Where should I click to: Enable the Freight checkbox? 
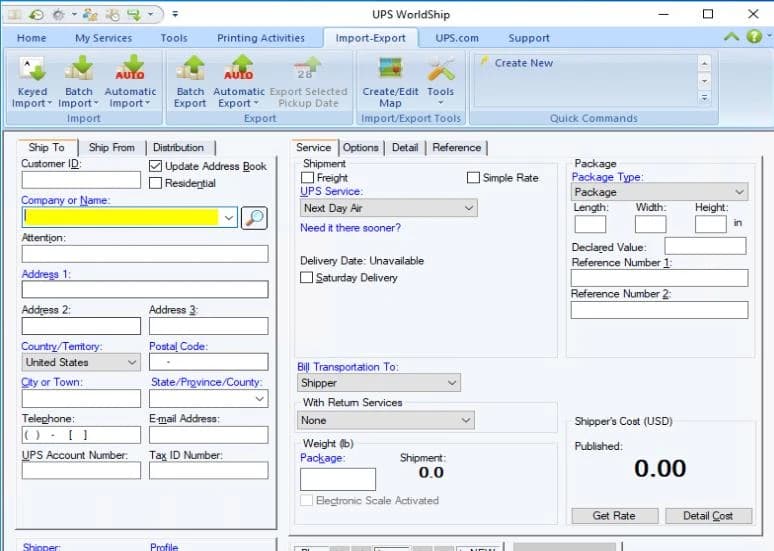[307, 177]
